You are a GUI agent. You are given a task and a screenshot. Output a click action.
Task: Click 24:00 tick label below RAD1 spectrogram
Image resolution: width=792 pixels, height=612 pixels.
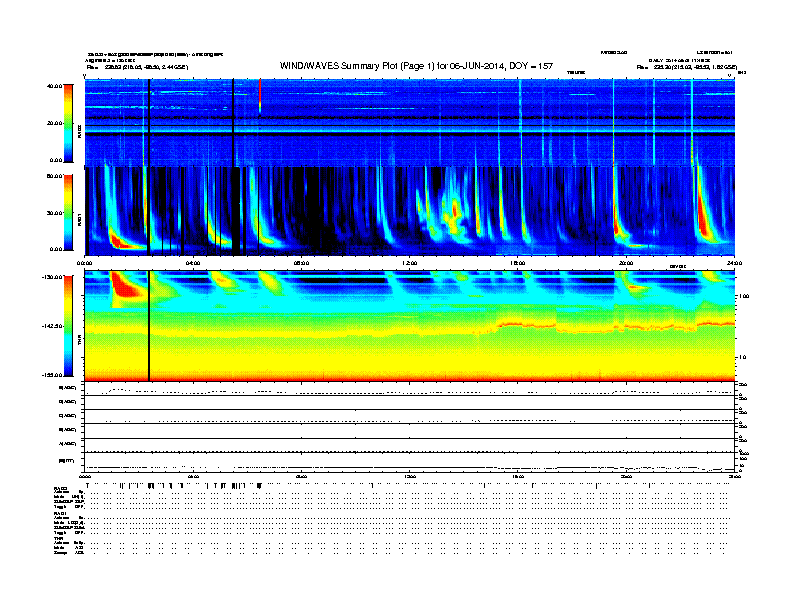click(734, 263)
